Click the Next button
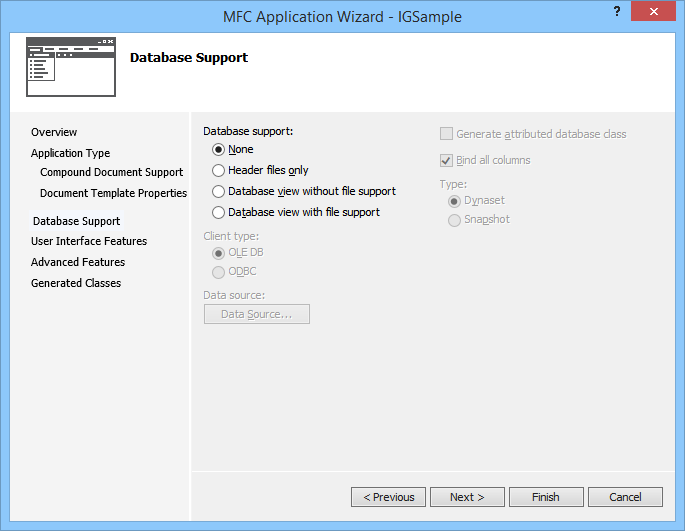 click(x=467, y=497)
